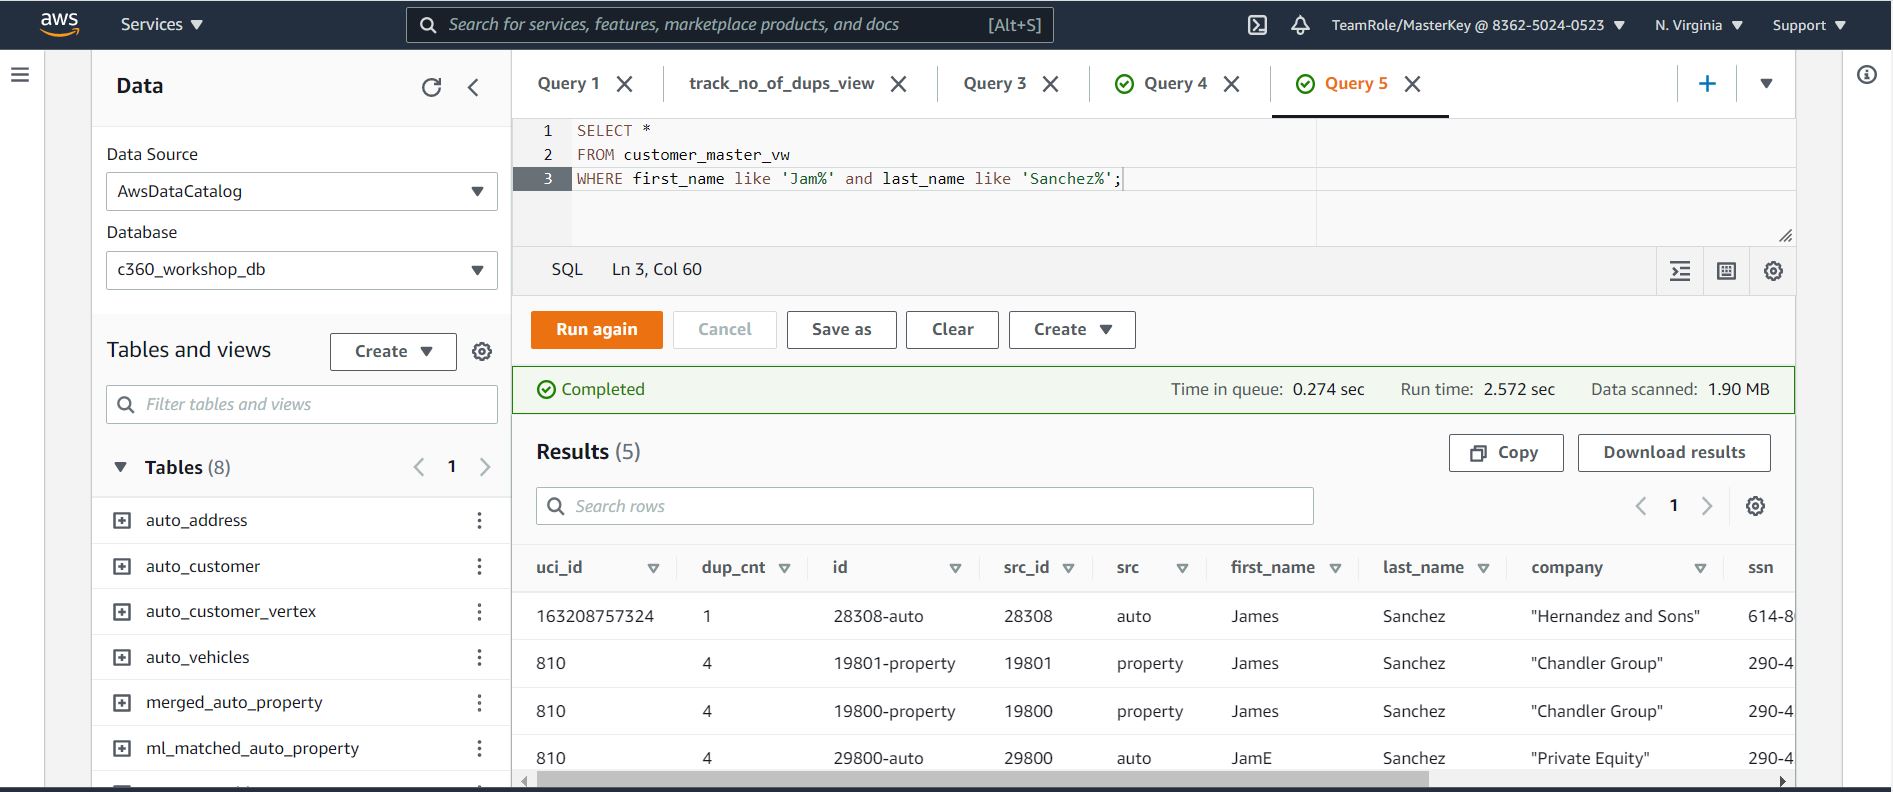Image resolution: width=1893 pixels, height=792 pixels.
Task: Refresh the Data panel
Action: coord(431,87)
